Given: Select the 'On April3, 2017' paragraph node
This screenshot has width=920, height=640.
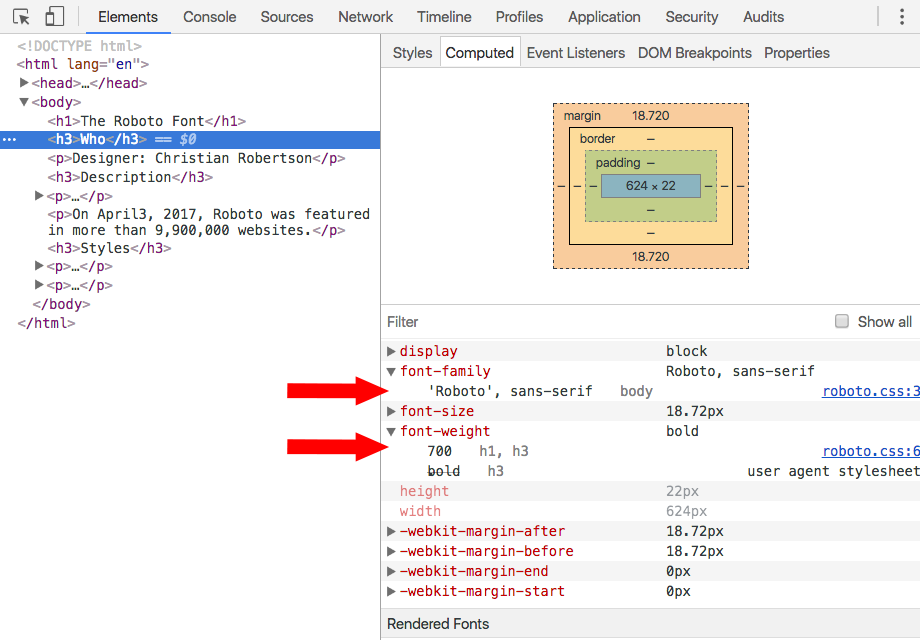Looking at the screenshot, I should (209, 222).
